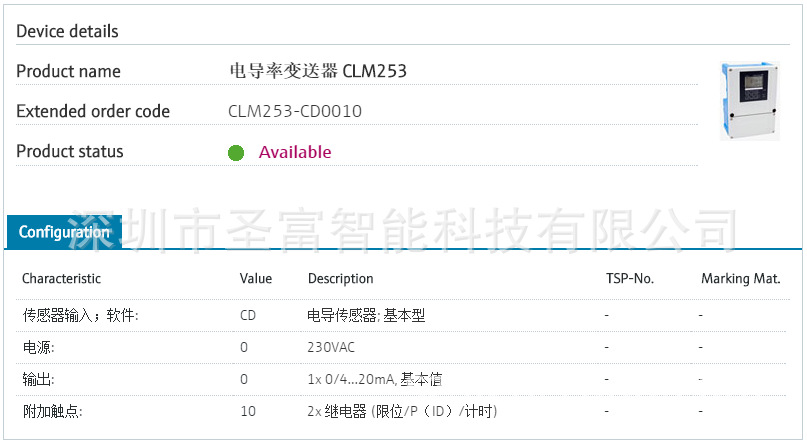Click the product name 电导率变送器 CLM253
Image resolution: width=807 pixels, height=443 pixels.
tap(318, 71)
